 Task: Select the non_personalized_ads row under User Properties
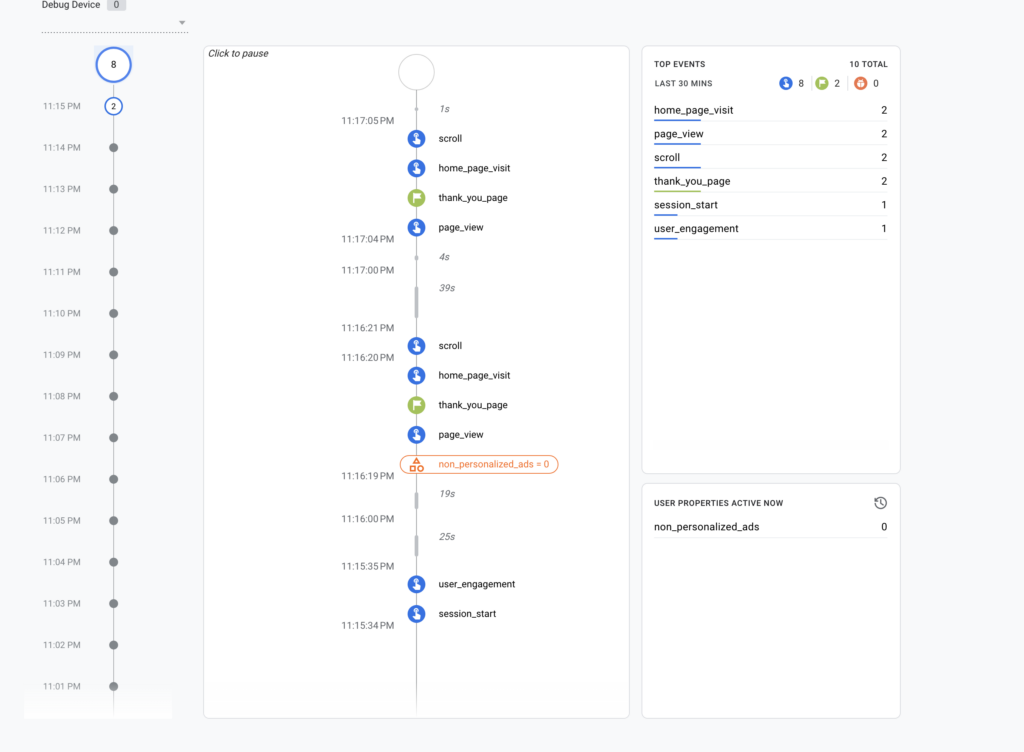click(706, 527)
